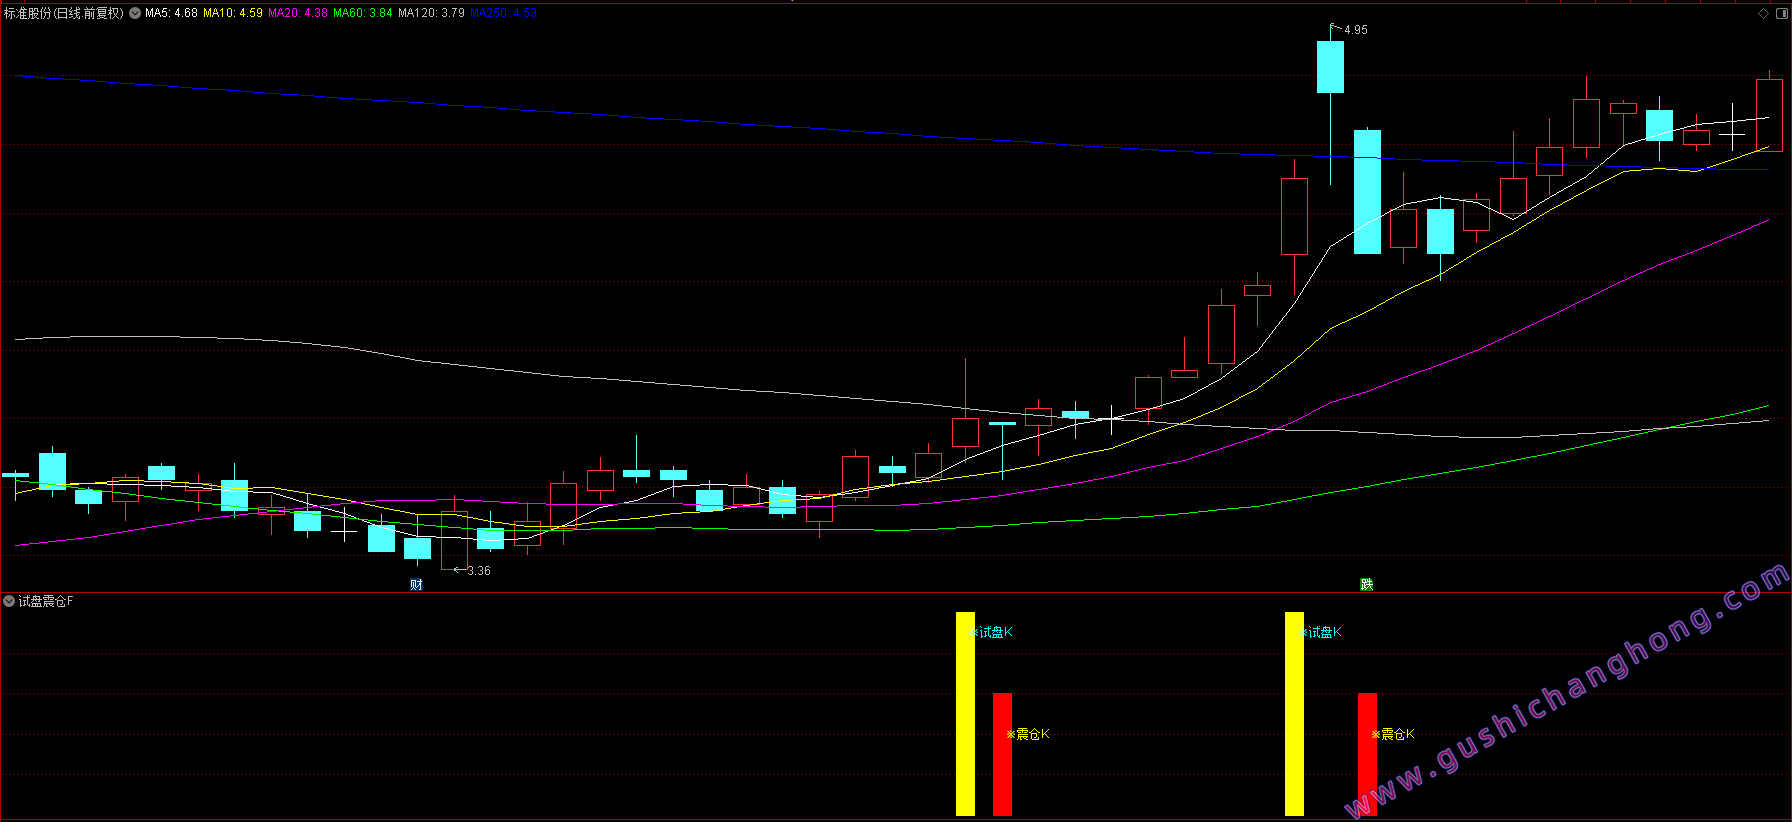The width and height of the screenshot is (1792, 822).
Task: Click the candle with the 3.36 low
Action: click(x=454, y=541)
